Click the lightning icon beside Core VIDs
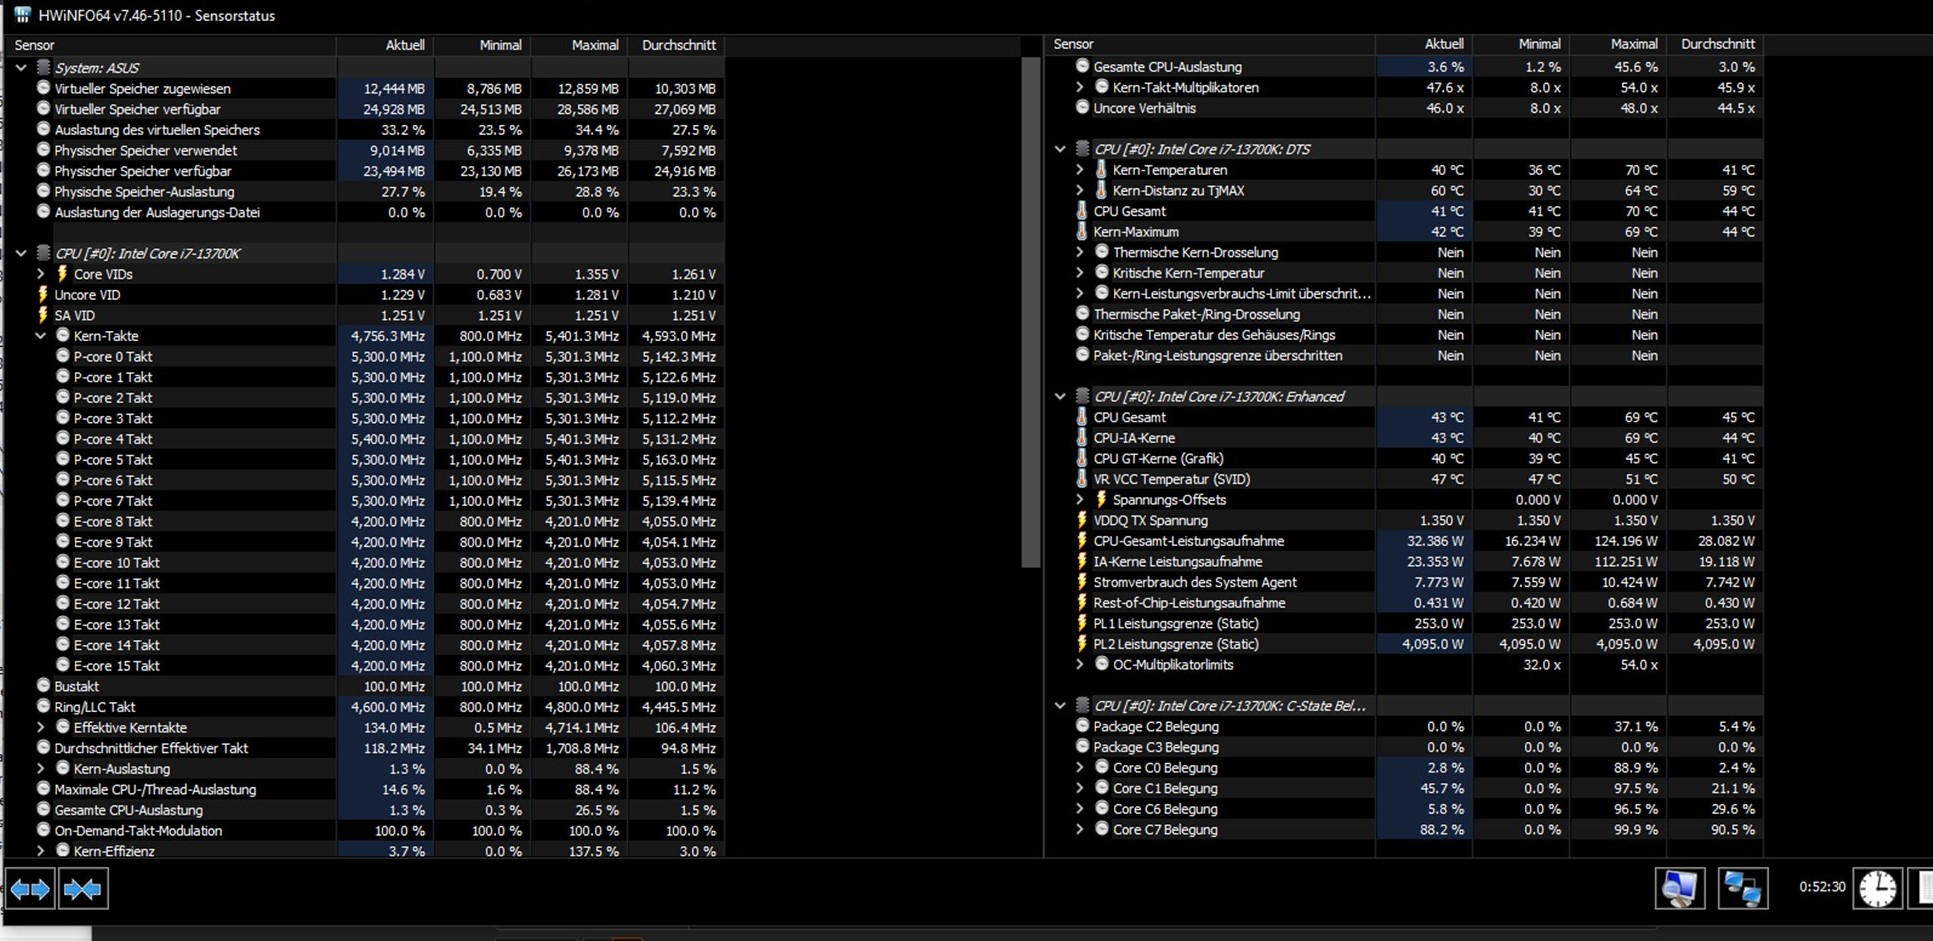 coord(62,274)
